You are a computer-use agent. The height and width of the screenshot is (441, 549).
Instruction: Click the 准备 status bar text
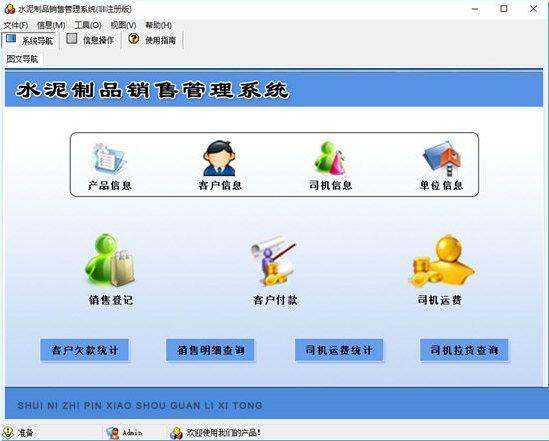pyautogui.click(x=26, y=433)
